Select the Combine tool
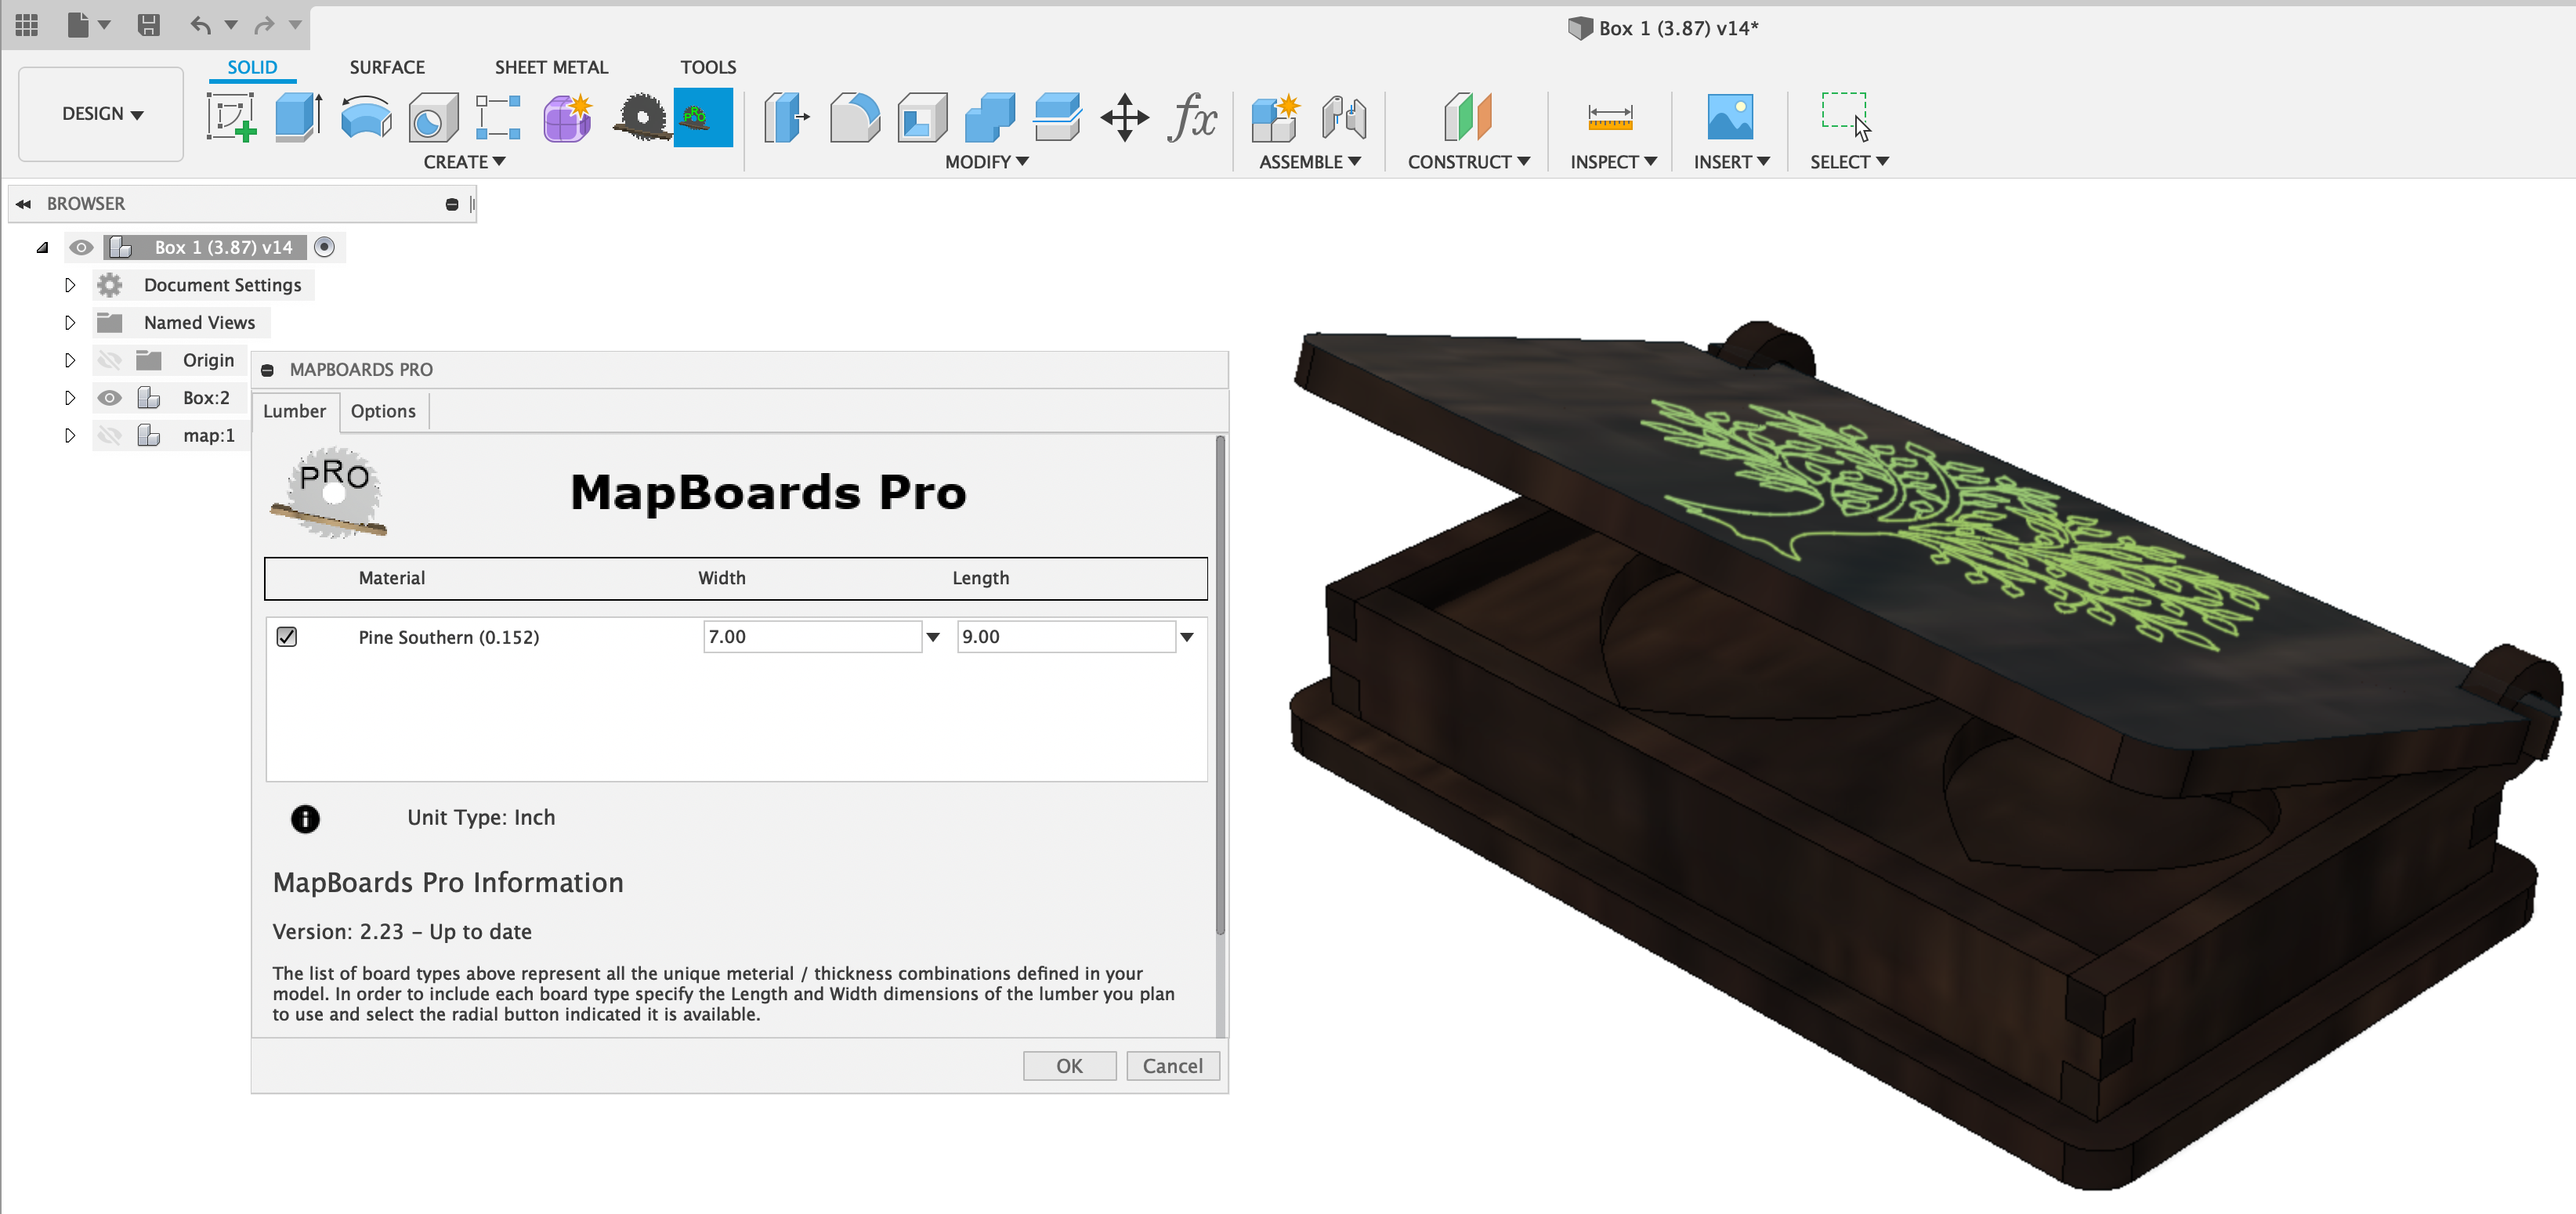The height and width of the screenshot is (1214, 2576). click(x=989, y=117)
